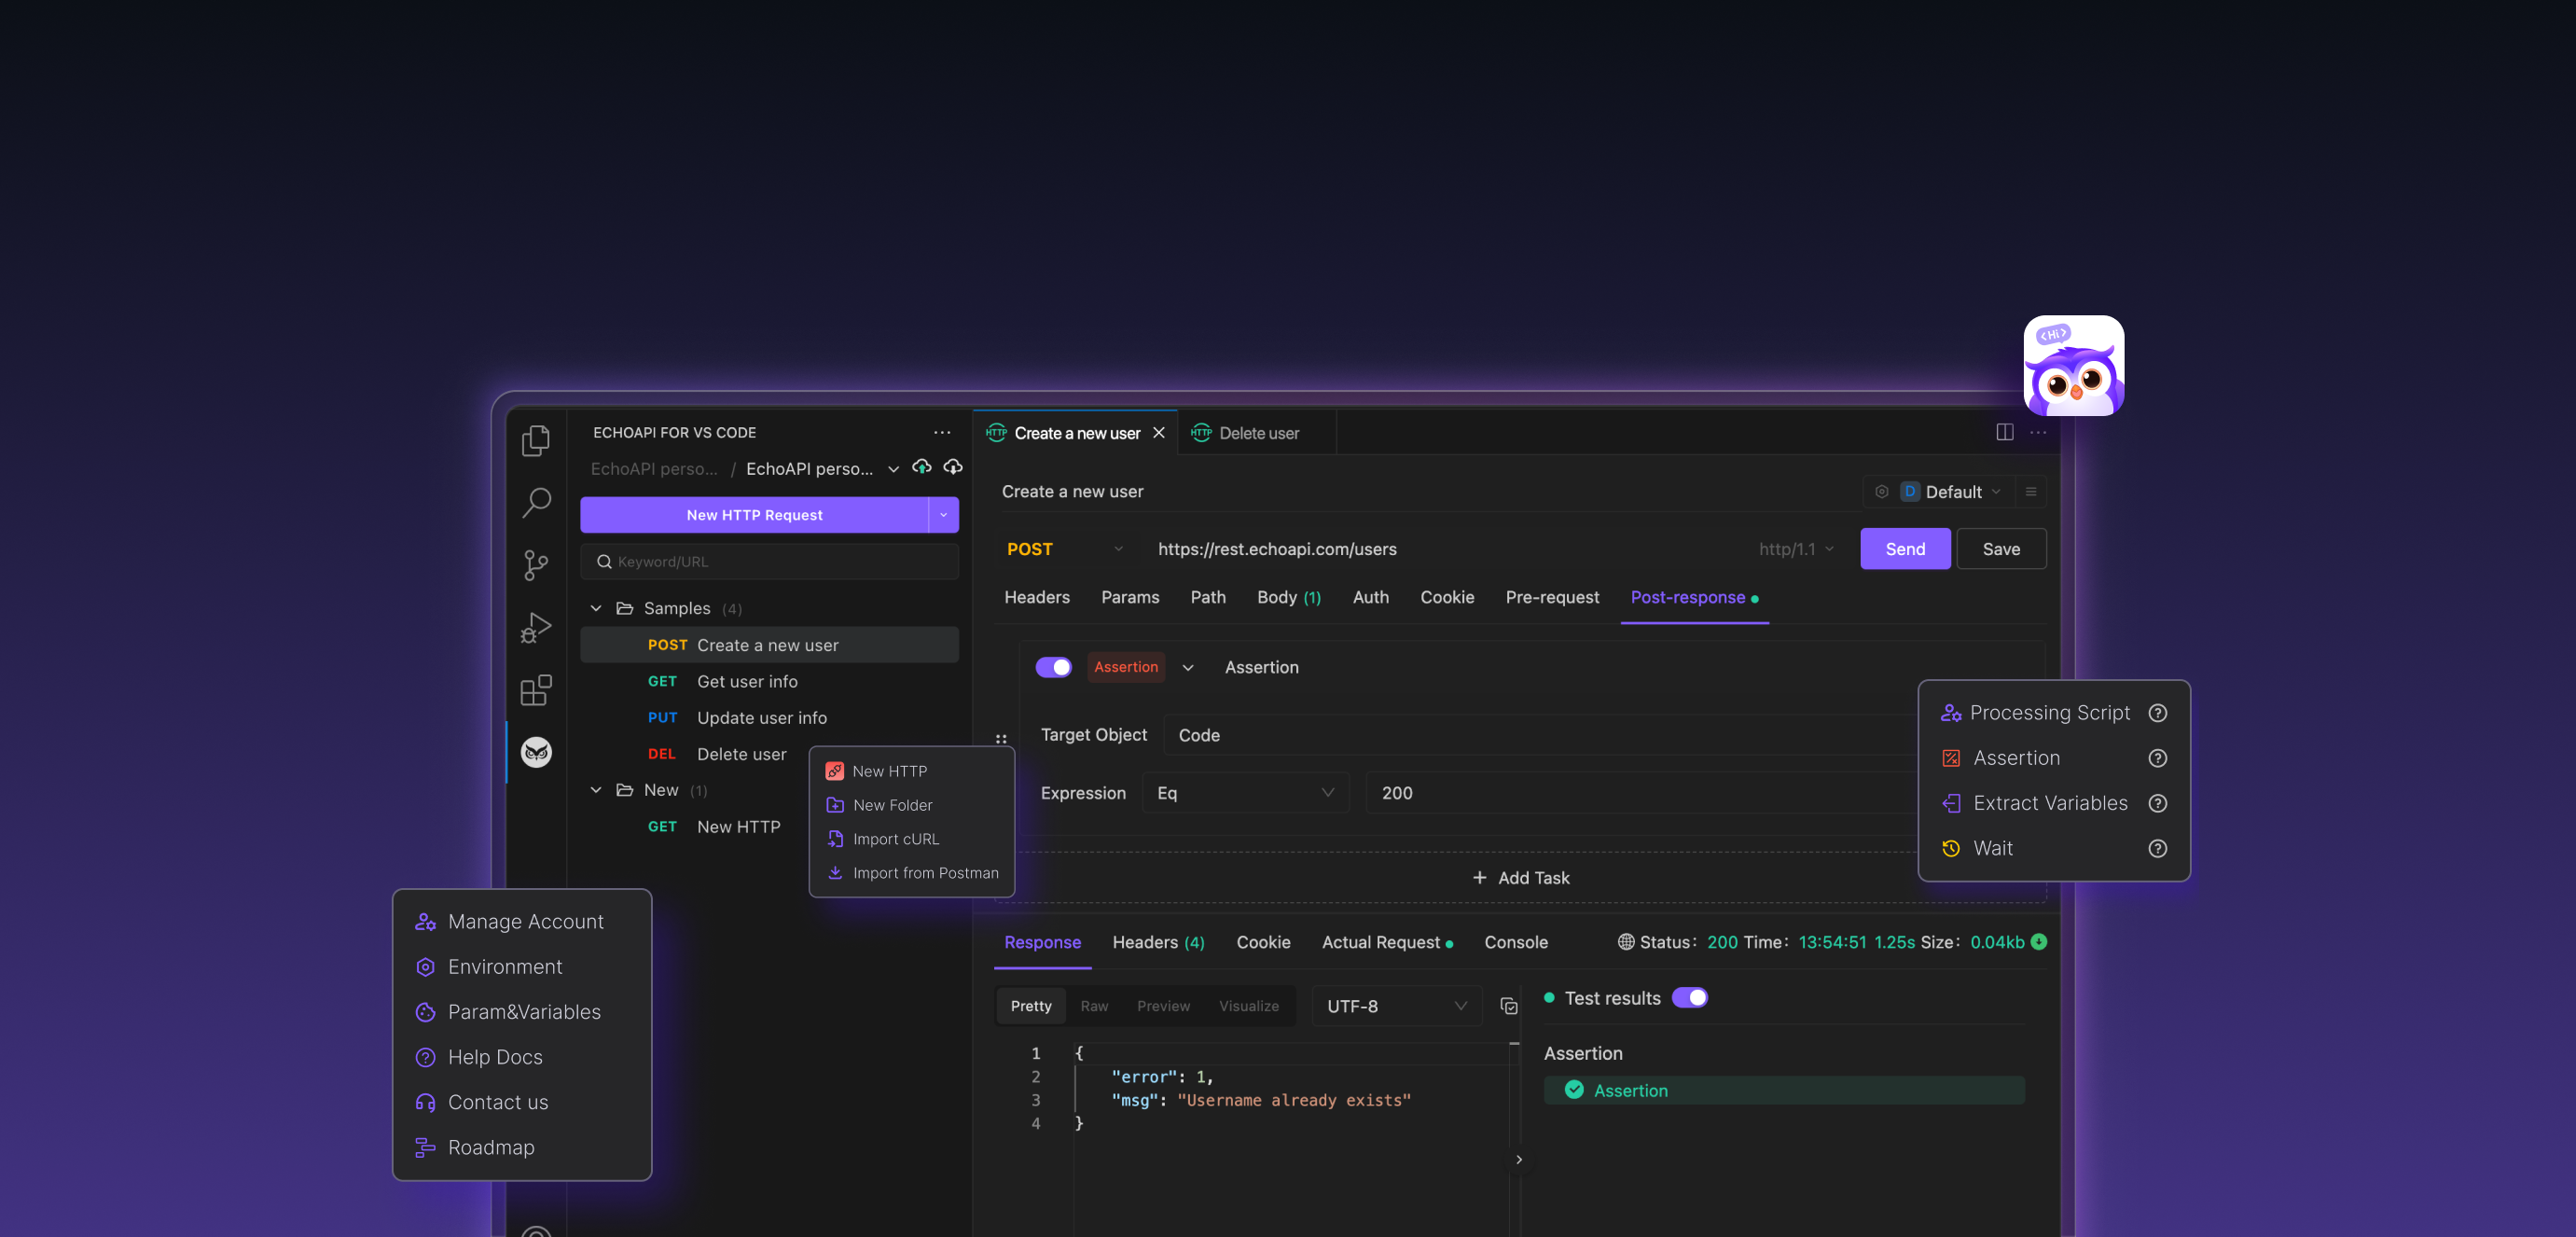Image resolution: width=2576 pixels, height=1237 pixels.
Task: Select the EchoAPI owl icon in activity bar
Action: (x=536, y=752)
